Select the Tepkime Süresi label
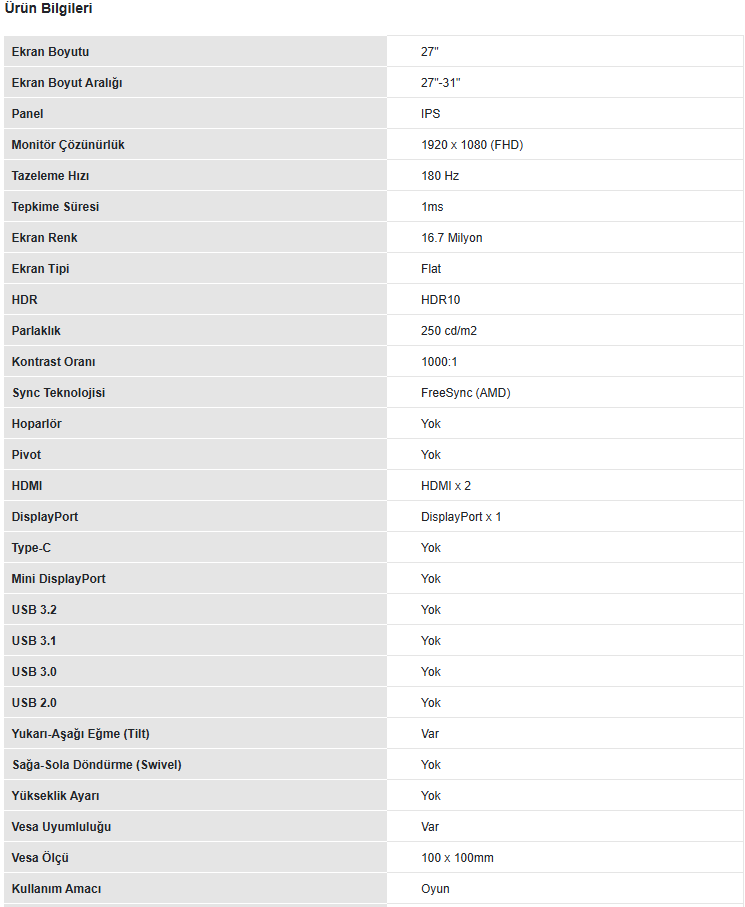This screenshot has height=907, width=745. (55, 207)
